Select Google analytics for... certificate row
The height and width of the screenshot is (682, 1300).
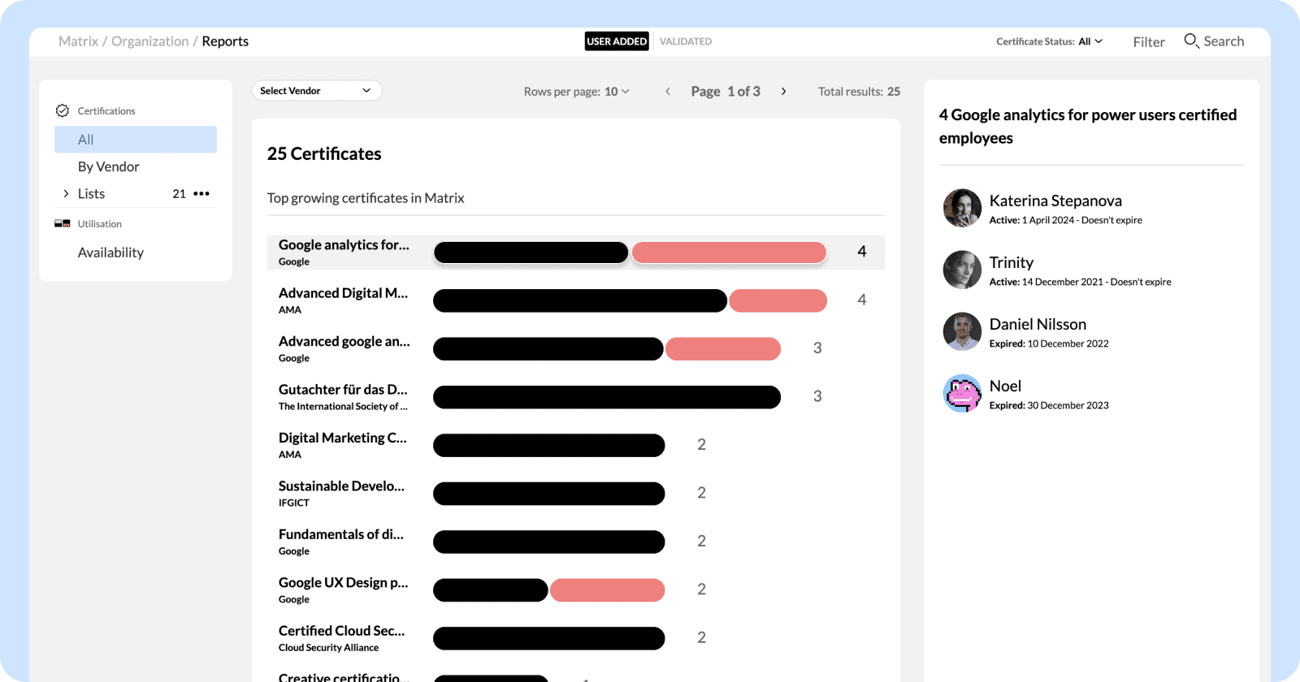576,252
